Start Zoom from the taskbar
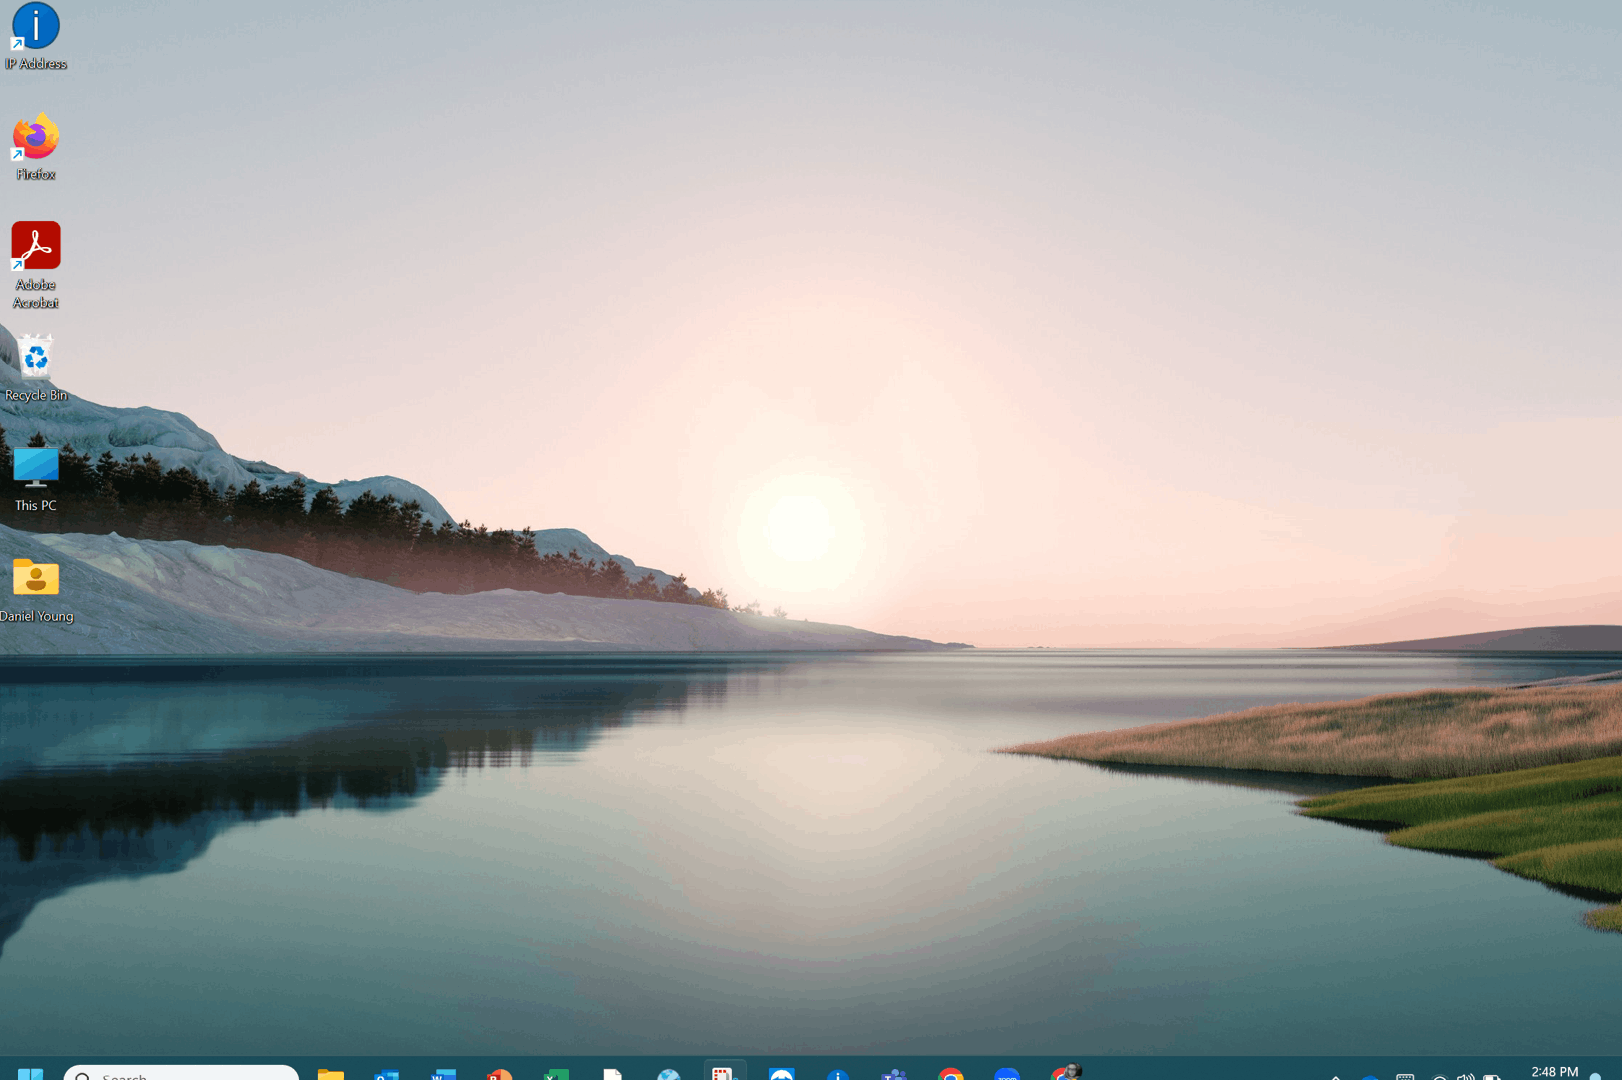 click(x=1007, y=1075)
